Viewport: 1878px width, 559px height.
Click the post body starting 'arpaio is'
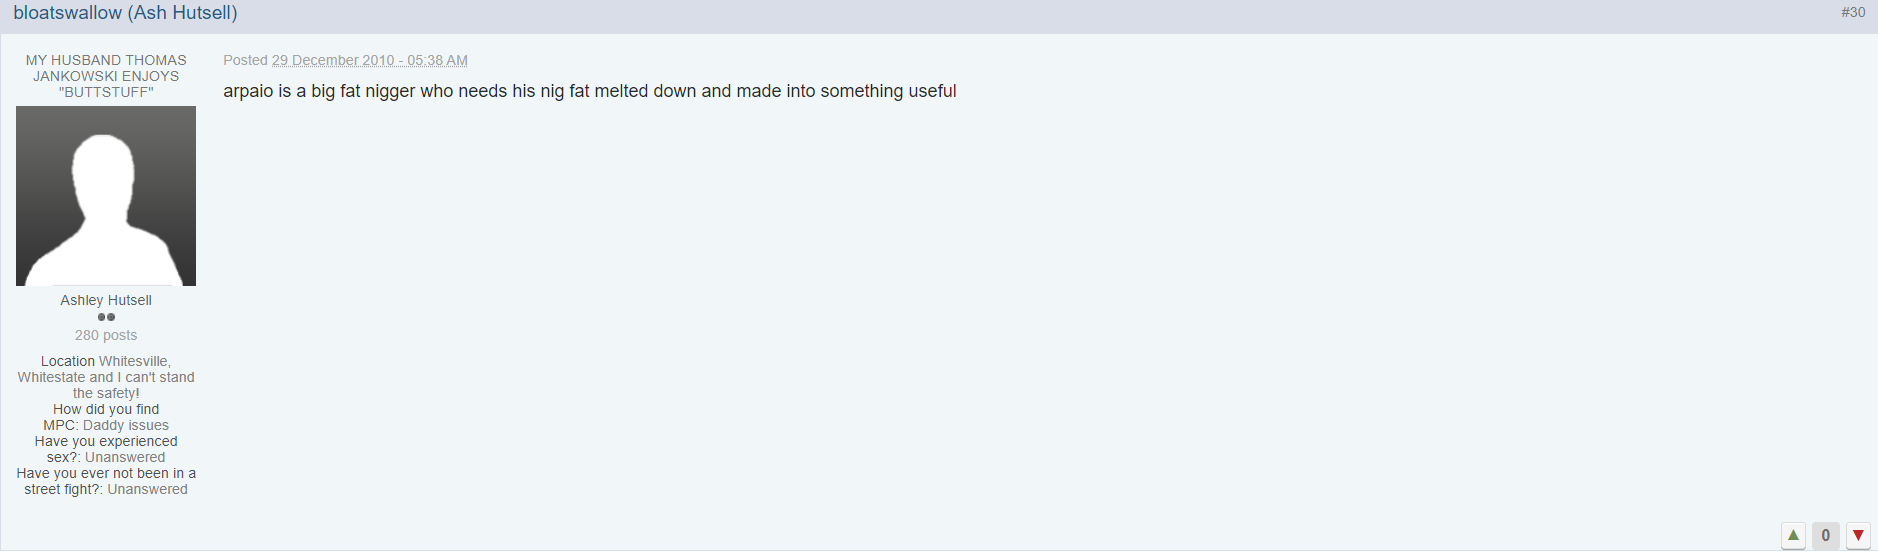tap(590, 91)
